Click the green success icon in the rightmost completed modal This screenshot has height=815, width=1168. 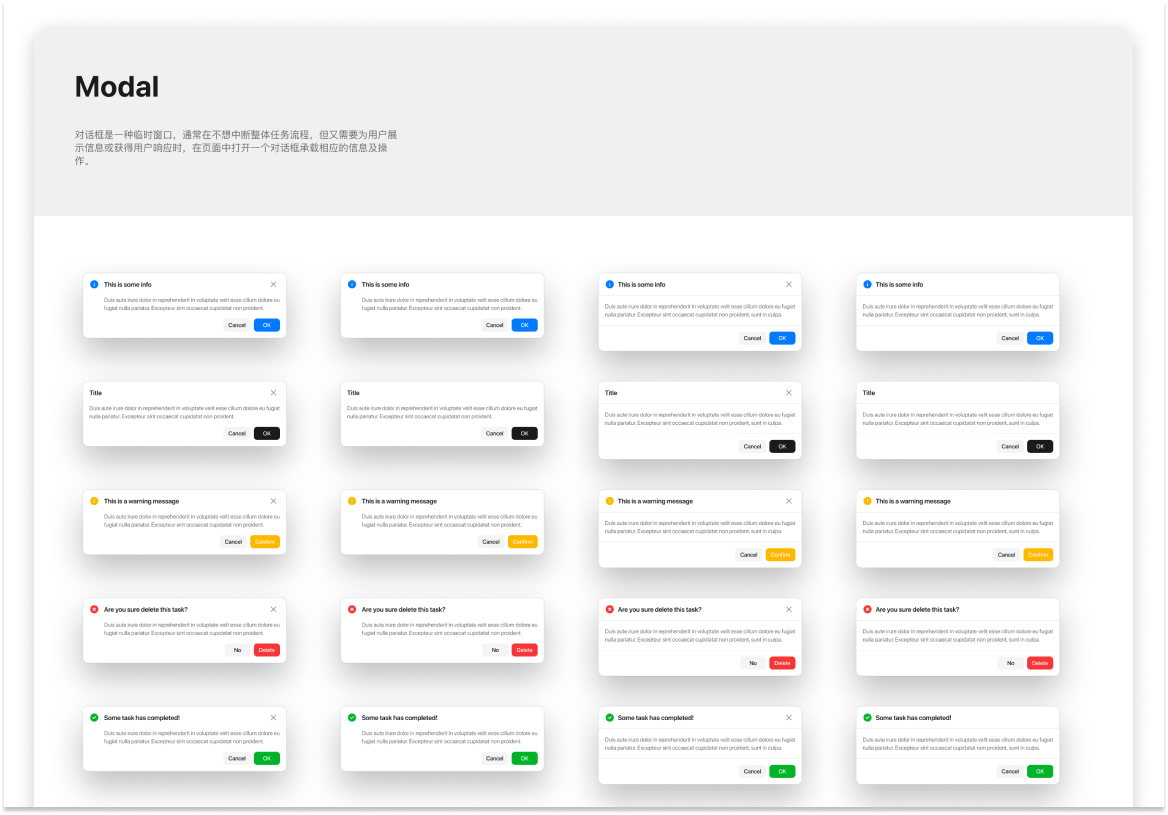(x=866, y=718)
